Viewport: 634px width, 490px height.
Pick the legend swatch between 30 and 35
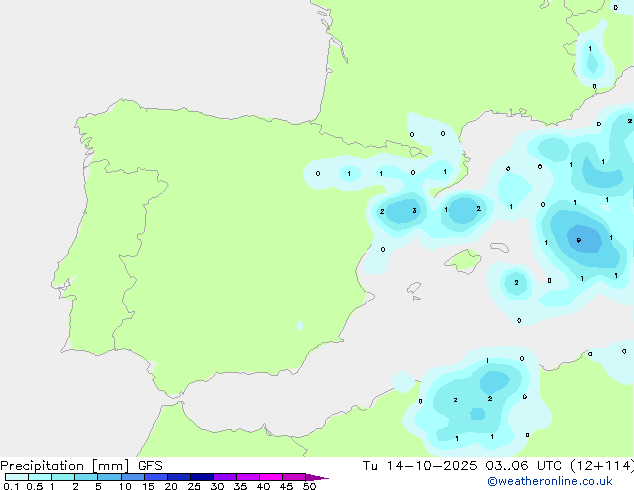click(x=225, y=477)
